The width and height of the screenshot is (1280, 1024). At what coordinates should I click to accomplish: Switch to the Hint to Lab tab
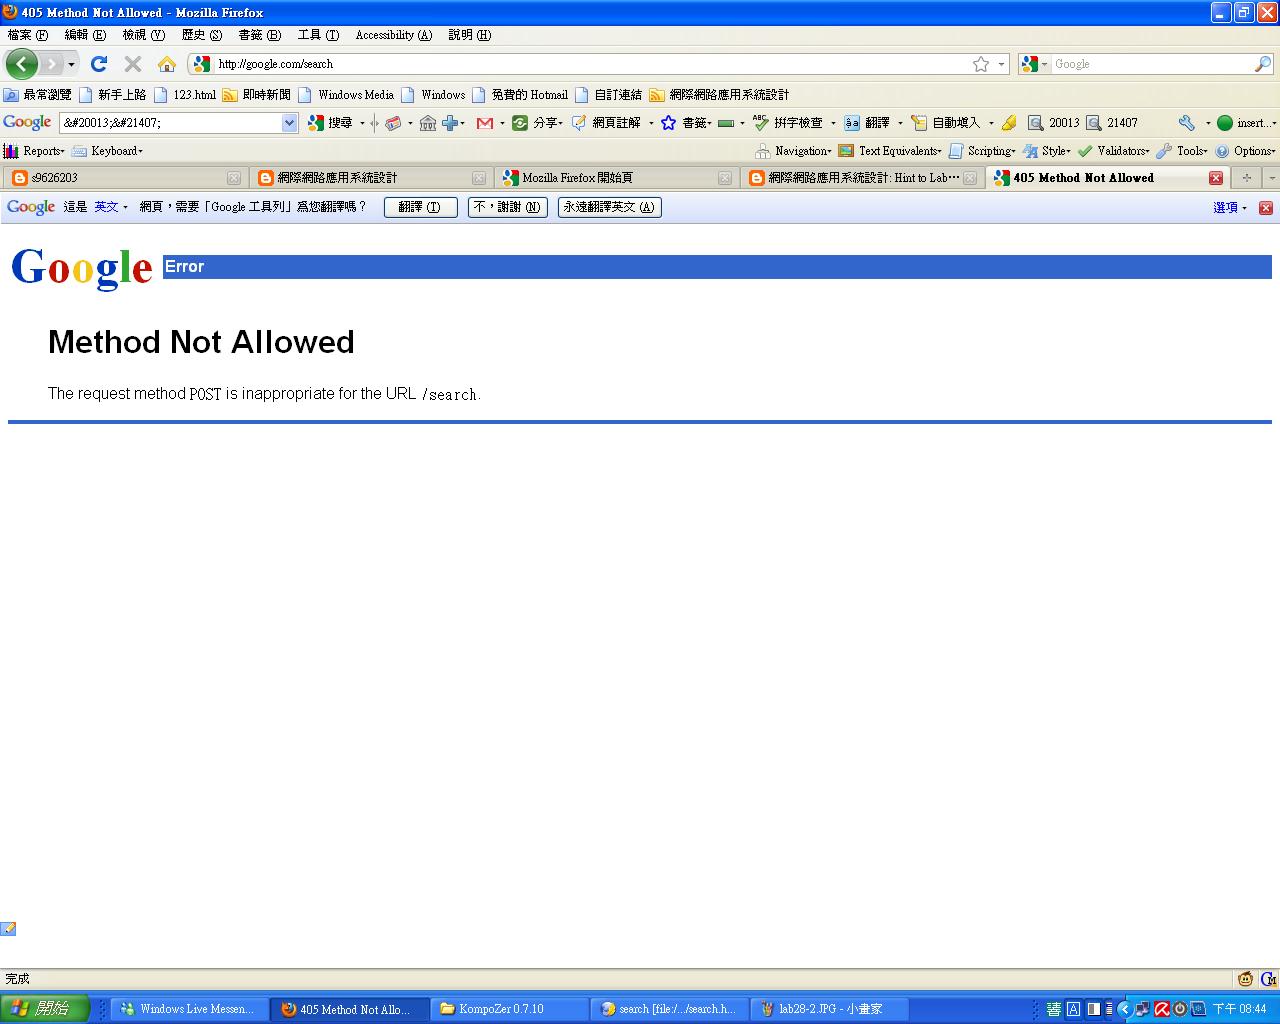(862, 178)
